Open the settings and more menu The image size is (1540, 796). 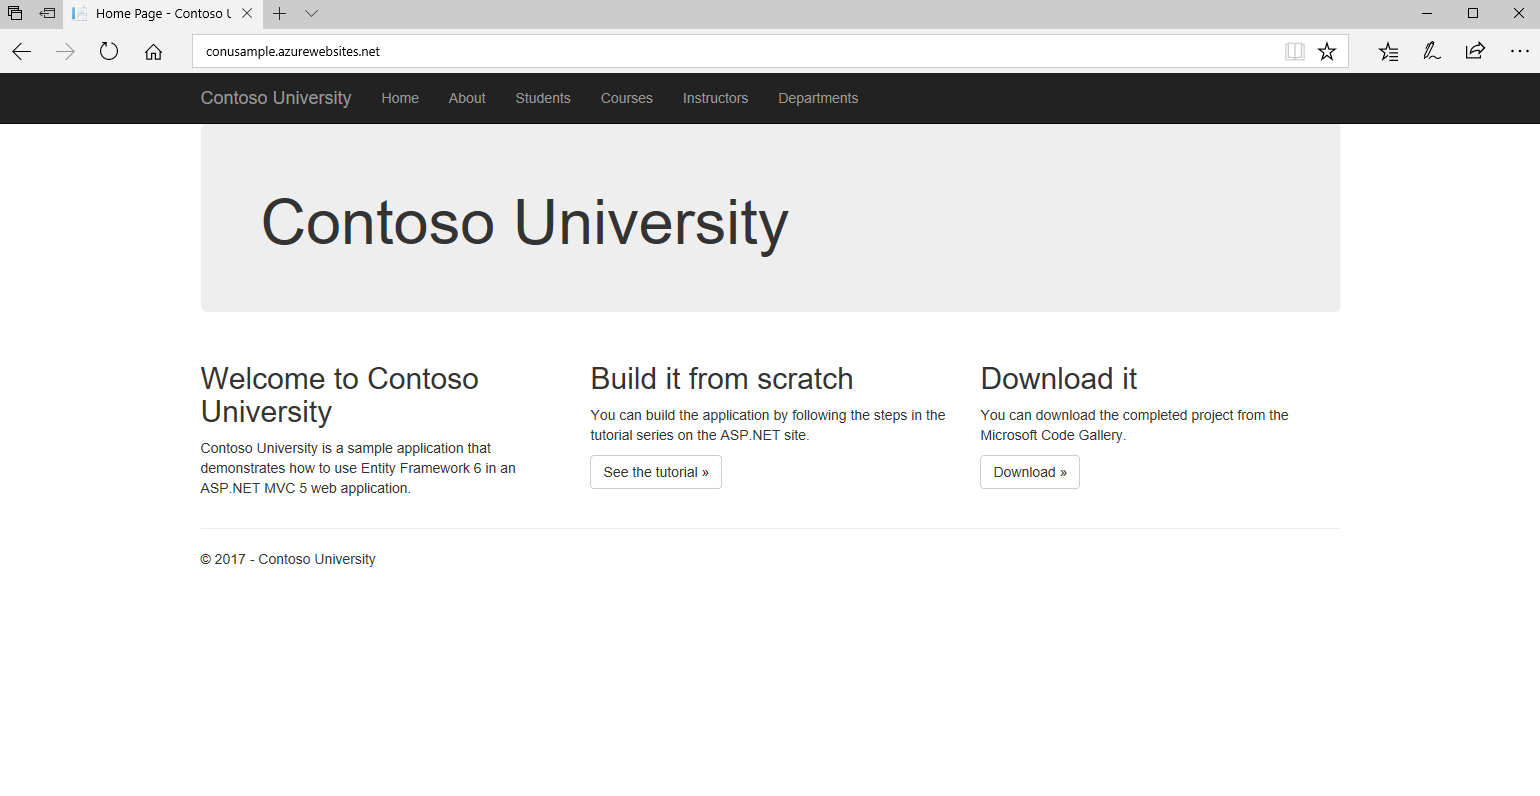[1519, 51]
